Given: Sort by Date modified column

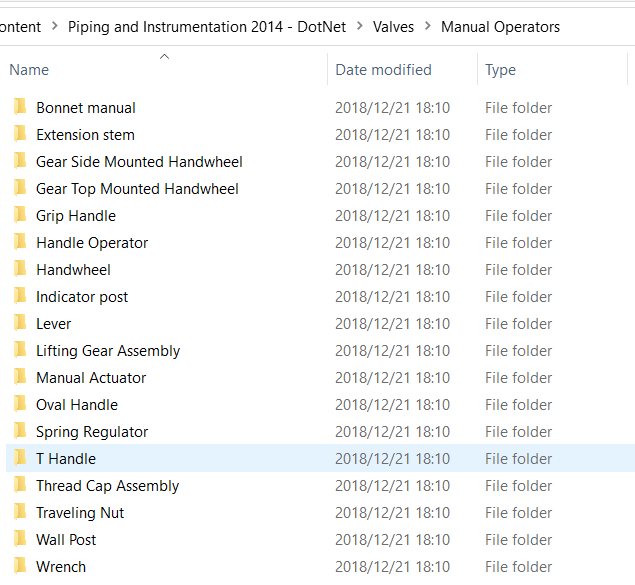Looking at the screenshot, I should (x=383, y=70).
